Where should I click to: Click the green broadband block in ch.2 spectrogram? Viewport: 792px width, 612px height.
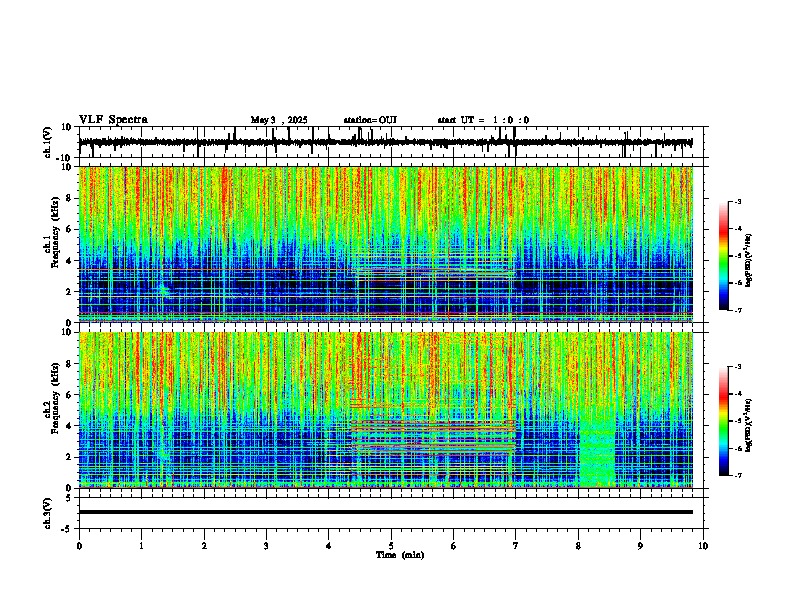[x=598, y=449]
